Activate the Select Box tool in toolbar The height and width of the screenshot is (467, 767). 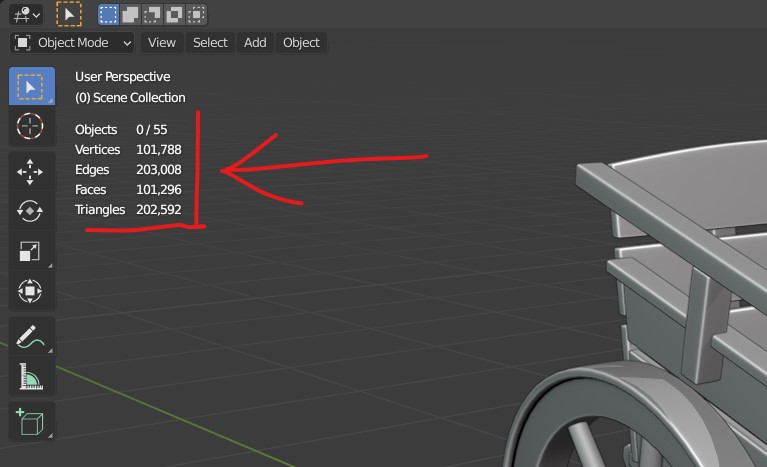click(32, 87)
